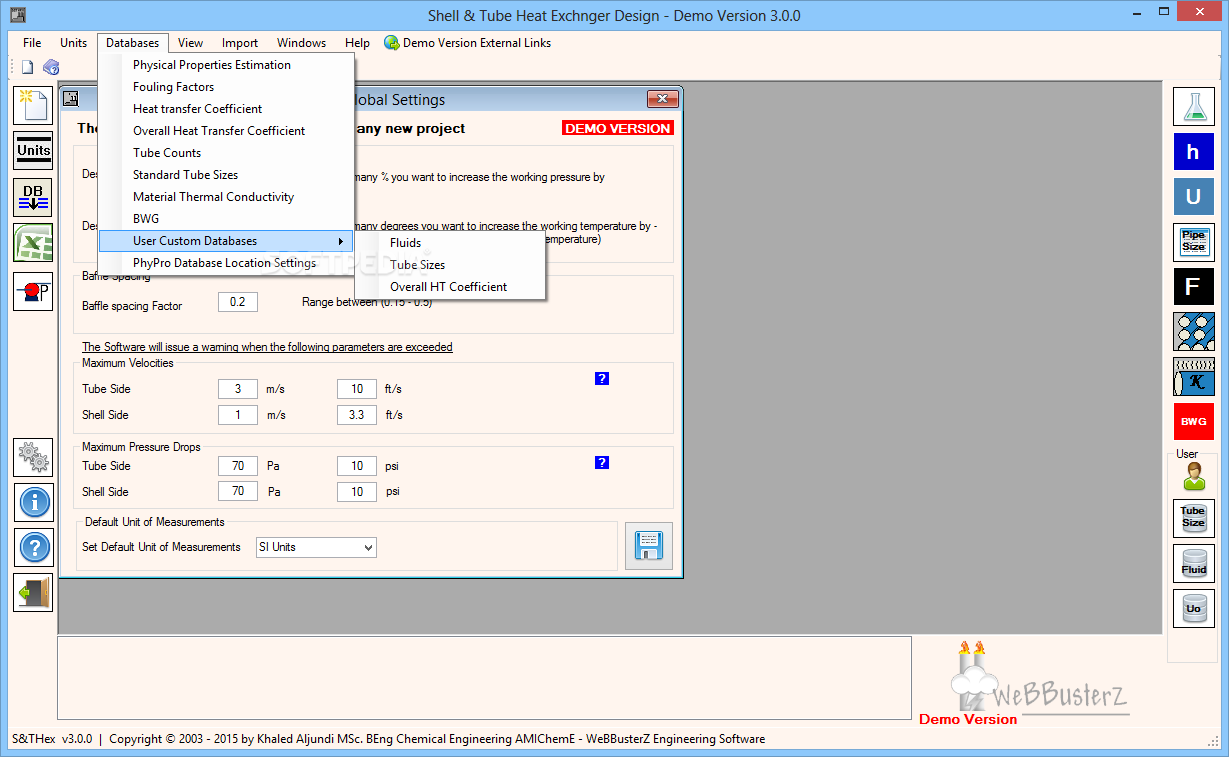The width and height of the screenshot is (1229, 757).
Task: Open settings gears icon in left sidebar
Action: tap(33, 457)
